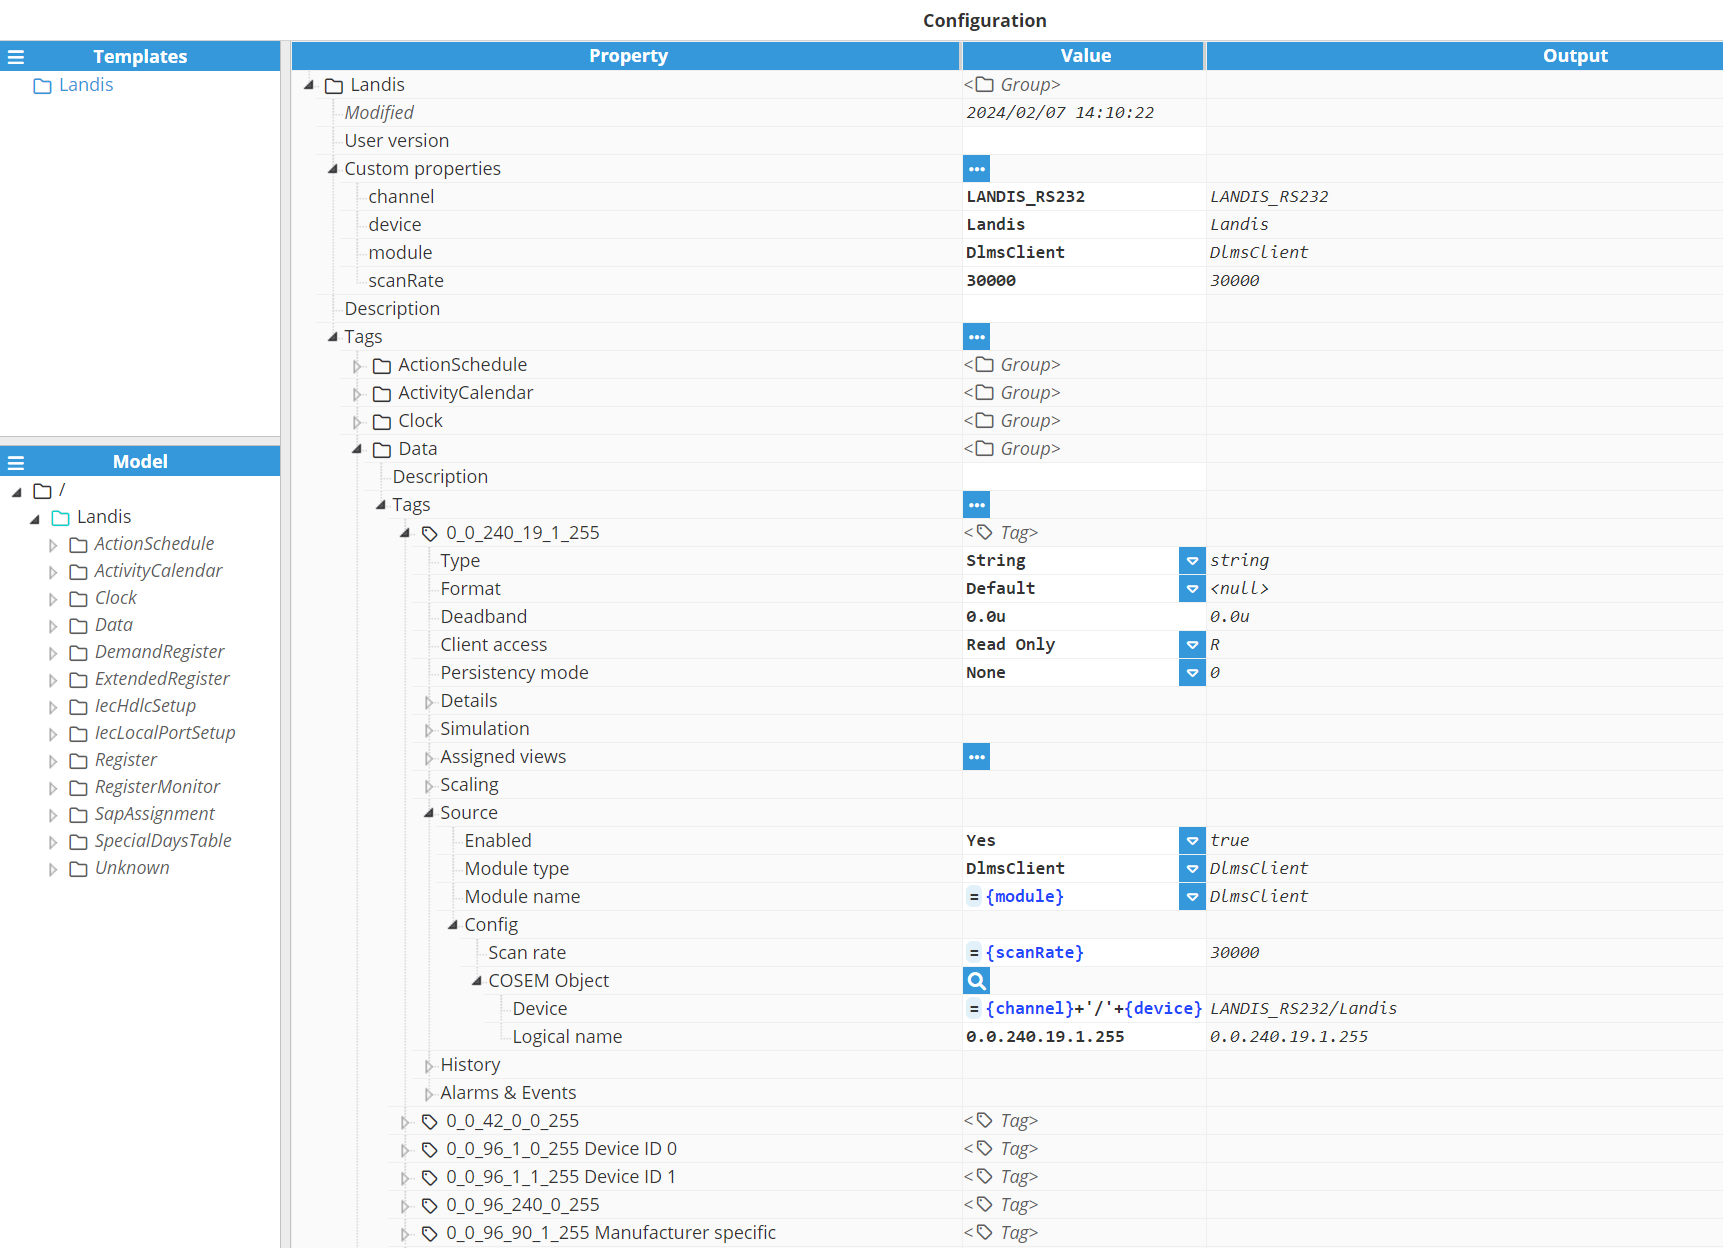
Task: Expand tag 0_0_96_1_0_255 Device ID 0
Action: [405, 1150]
